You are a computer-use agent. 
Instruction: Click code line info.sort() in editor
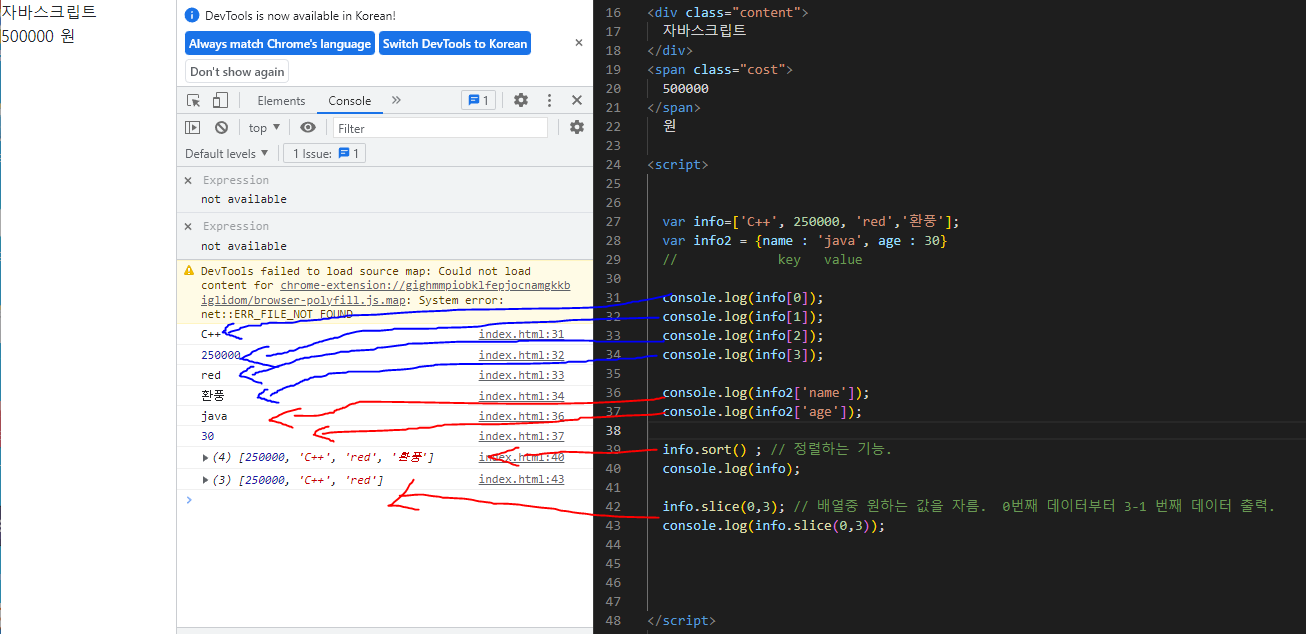[x=777, y=449]
